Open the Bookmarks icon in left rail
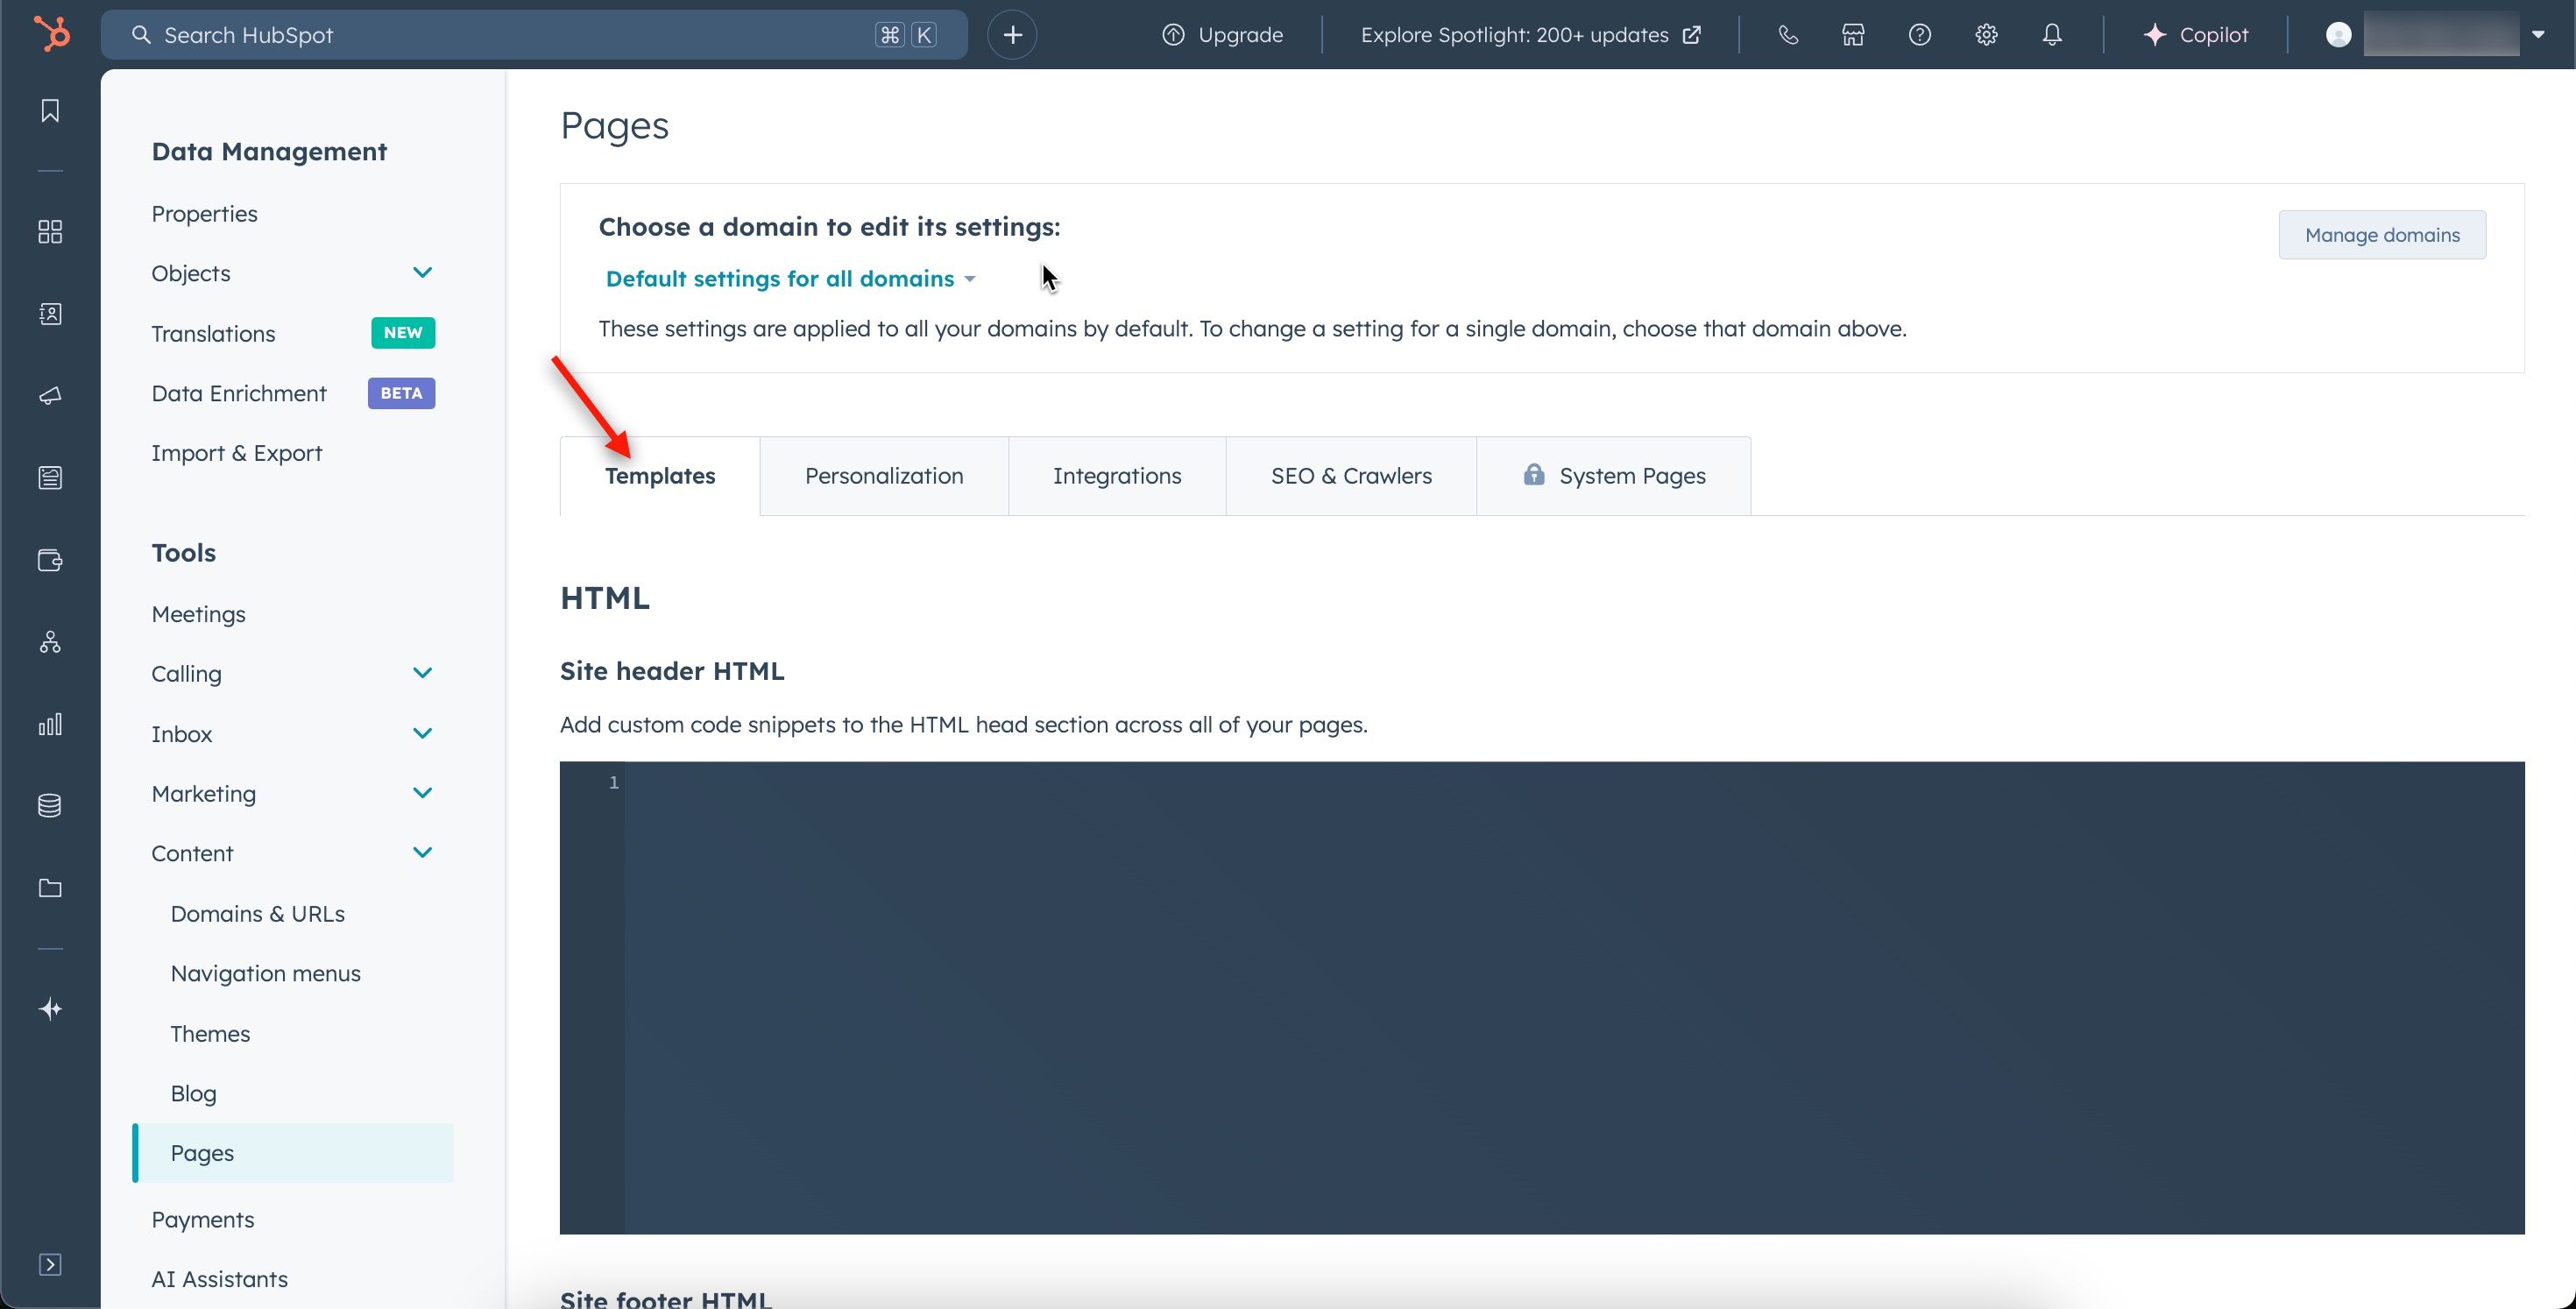 pyautogui.click(x=50, y=111)
